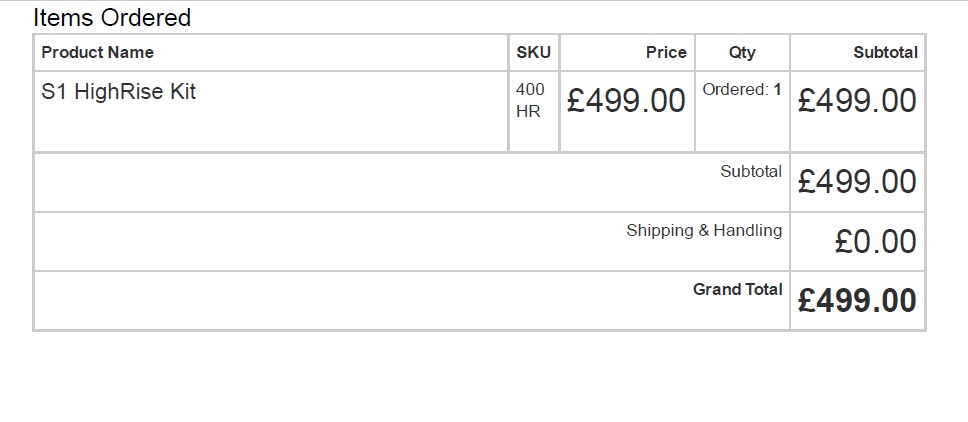Viewport: 968px width, 422px height.
Task: Click the number 1 in Ordered quantity
Action: (777, 89)
